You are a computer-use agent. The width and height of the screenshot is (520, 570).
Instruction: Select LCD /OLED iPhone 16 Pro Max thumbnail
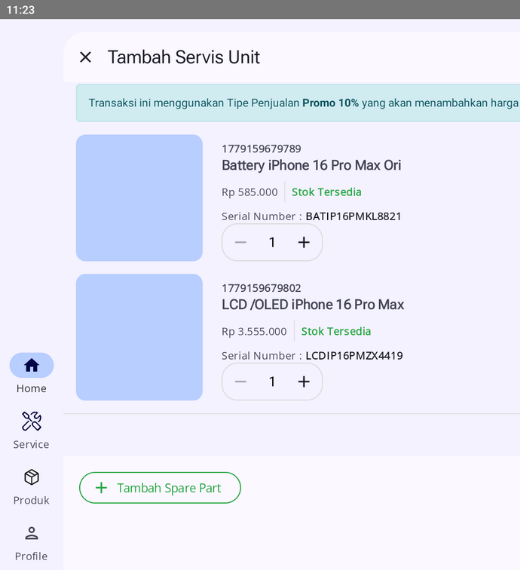139,337
